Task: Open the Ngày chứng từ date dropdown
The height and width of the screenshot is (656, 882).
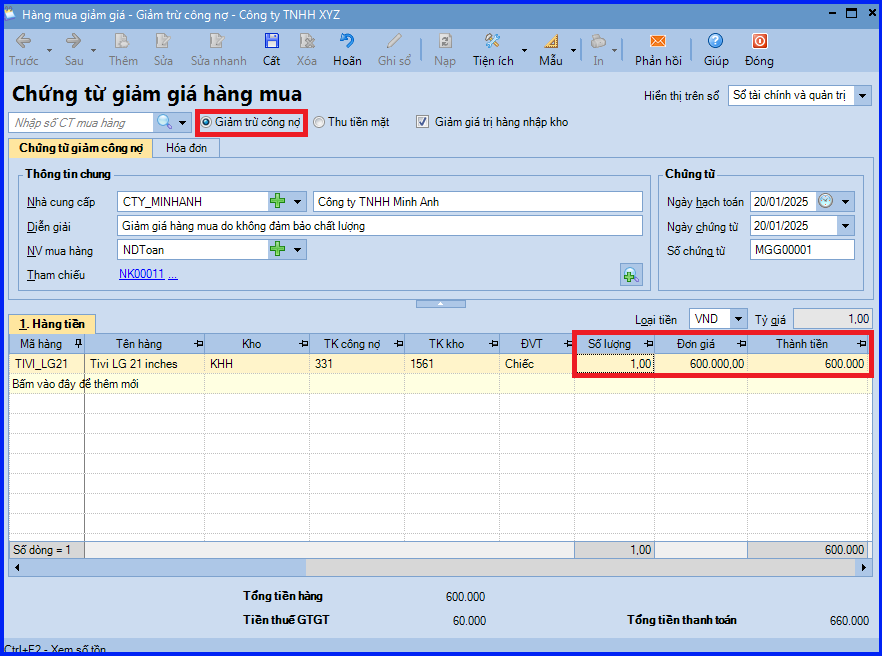Action: click(x=846, y=226)
